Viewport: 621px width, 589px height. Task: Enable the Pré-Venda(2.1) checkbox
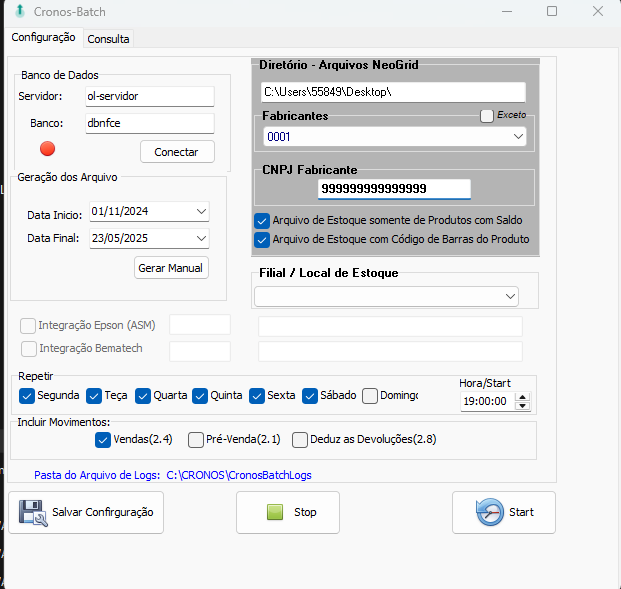(196, 440)
